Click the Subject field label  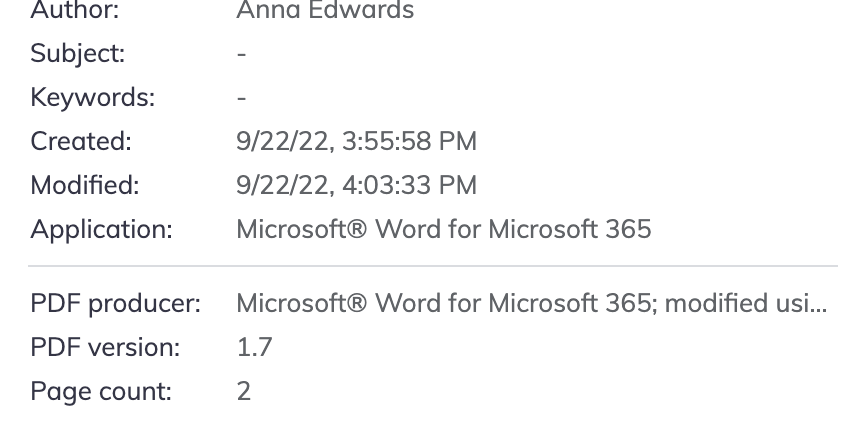click(78, 54)
